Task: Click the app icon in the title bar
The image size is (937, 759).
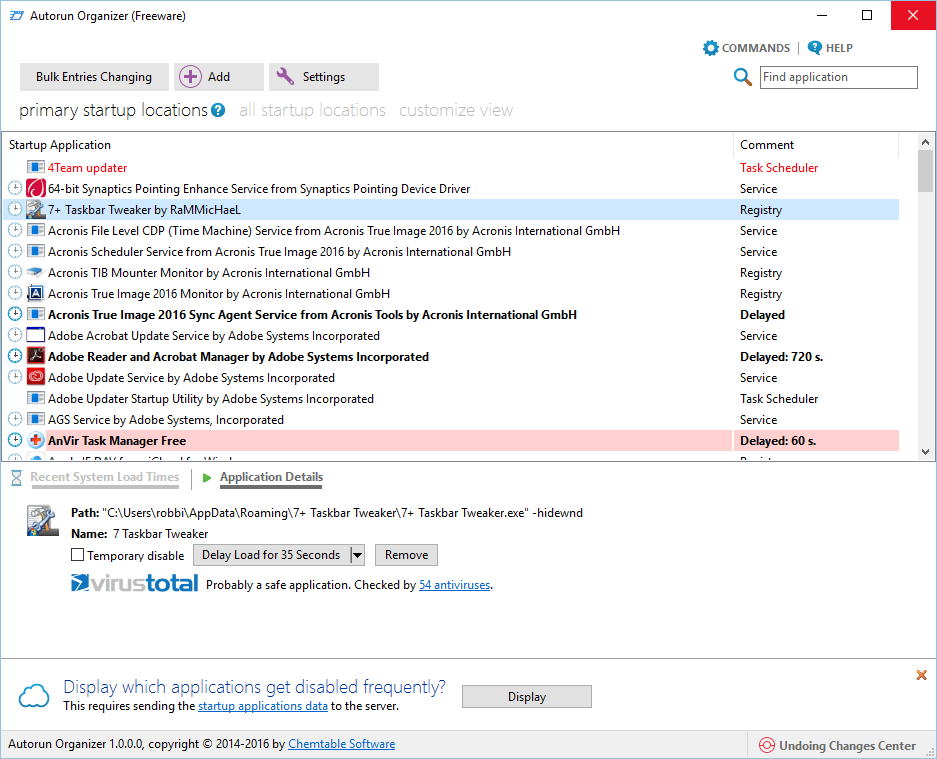Action: coord(17,16)
